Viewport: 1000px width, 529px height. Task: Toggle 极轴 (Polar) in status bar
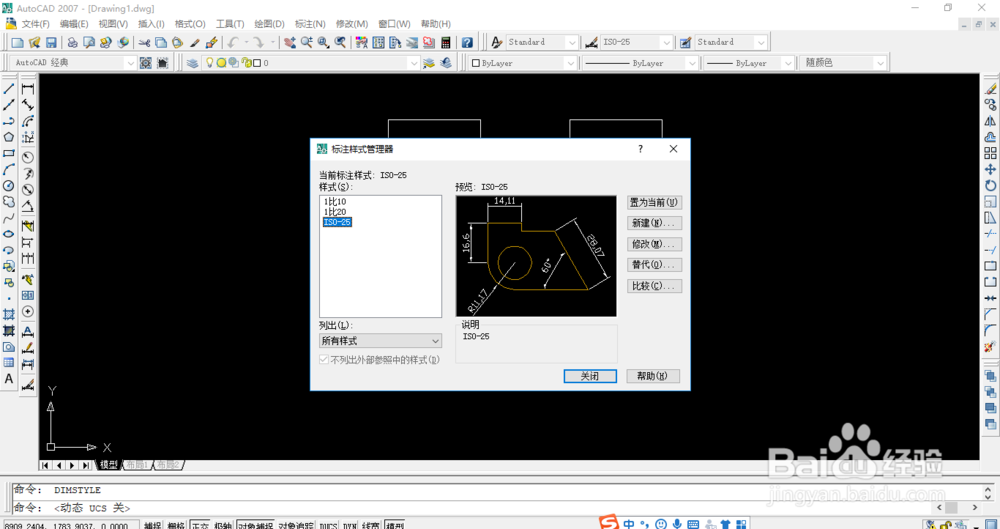[x=223, y=525]
